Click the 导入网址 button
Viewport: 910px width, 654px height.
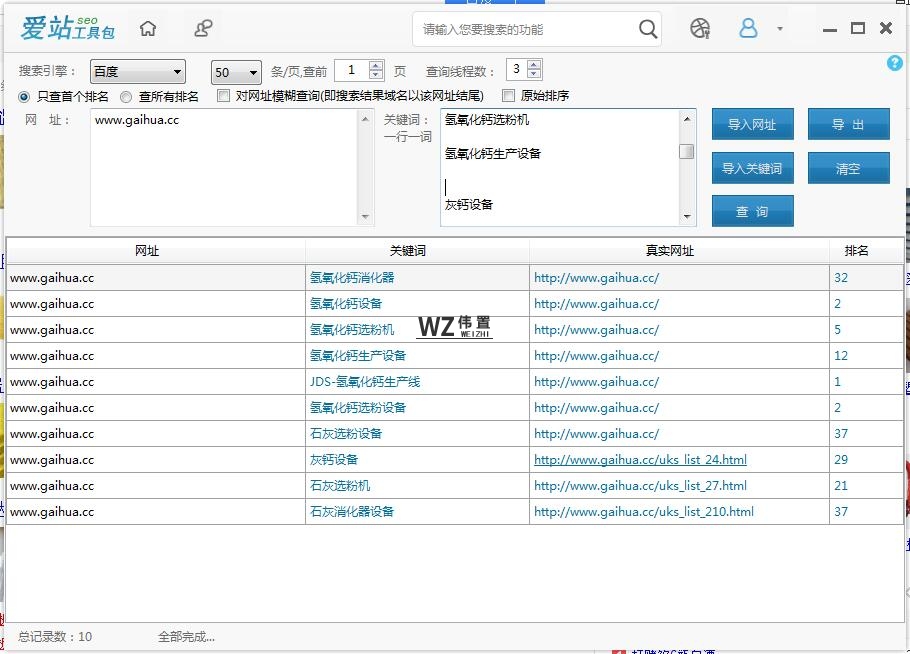click(x=752, y=125)
